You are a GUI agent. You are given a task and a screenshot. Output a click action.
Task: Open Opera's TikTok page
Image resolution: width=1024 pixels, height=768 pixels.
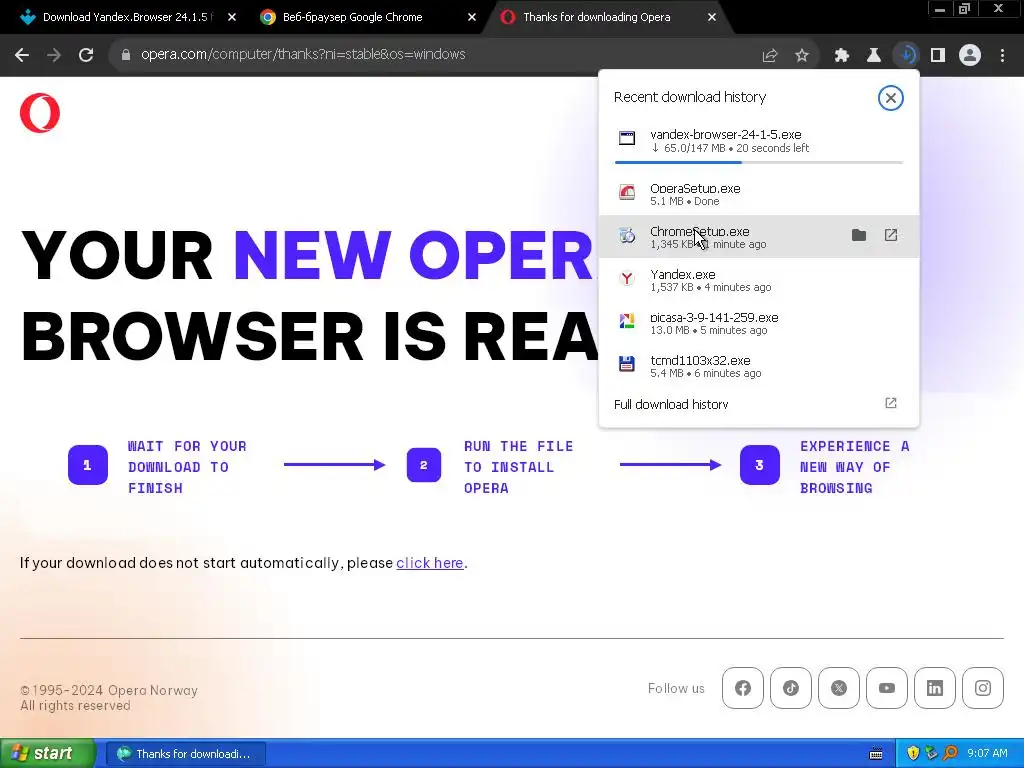(791, 688)
